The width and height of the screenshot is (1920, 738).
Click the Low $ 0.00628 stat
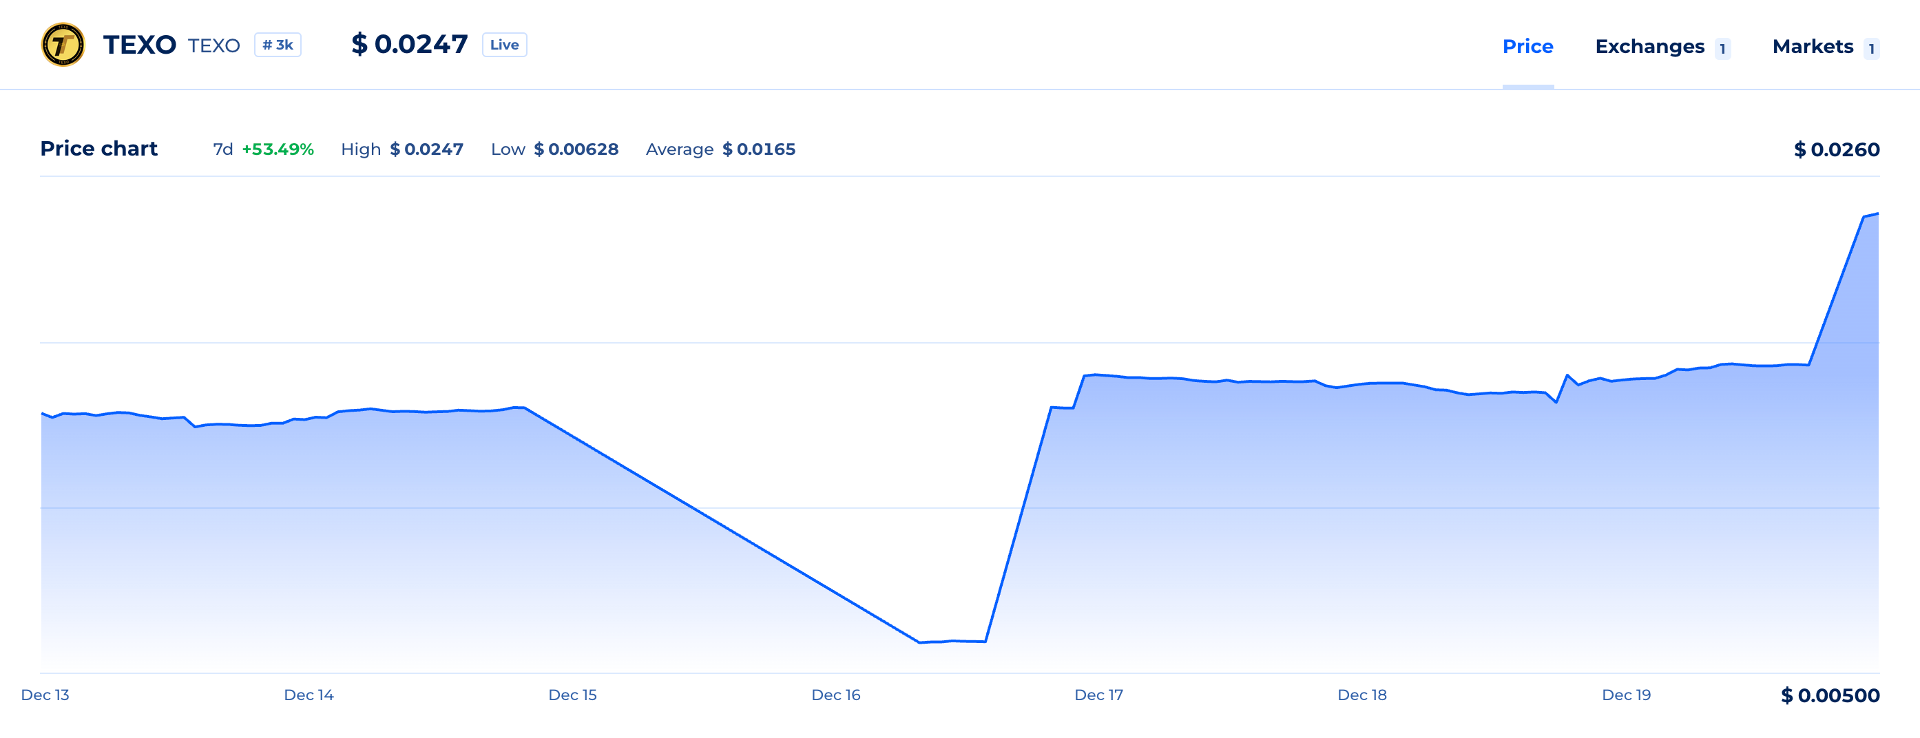(555, 149)
